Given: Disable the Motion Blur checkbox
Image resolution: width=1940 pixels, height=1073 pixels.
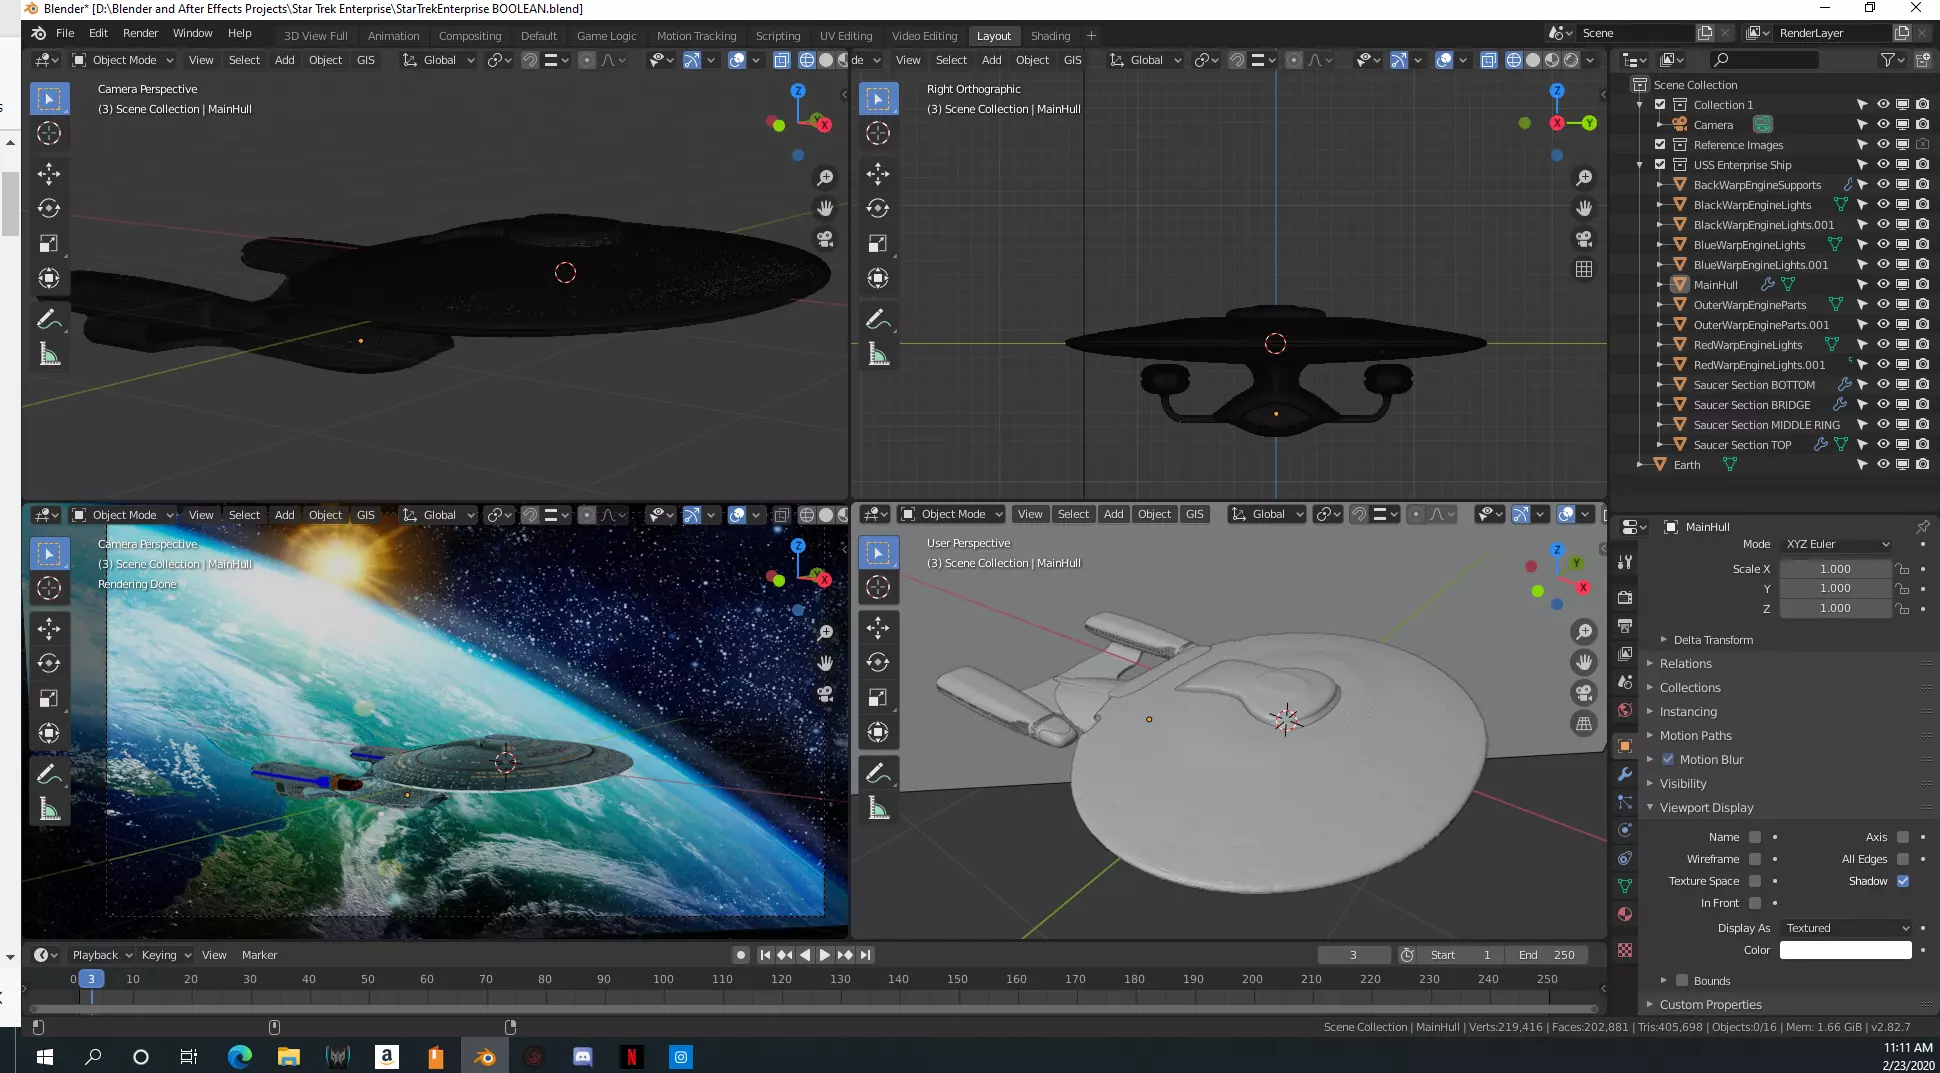Looking at the screenshot, I should coord(1668,760).
